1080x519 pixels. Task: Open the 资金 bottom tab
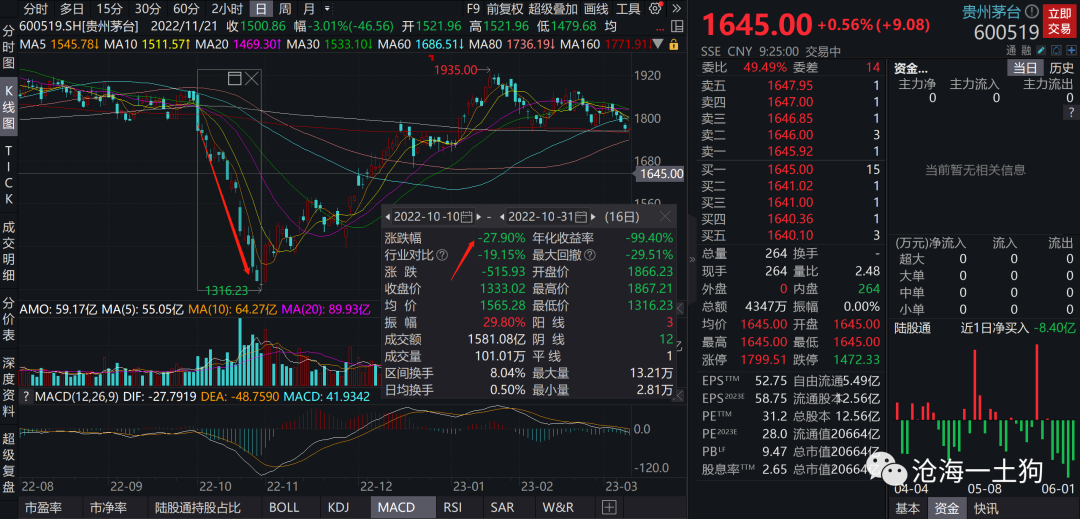coord(945,509)
